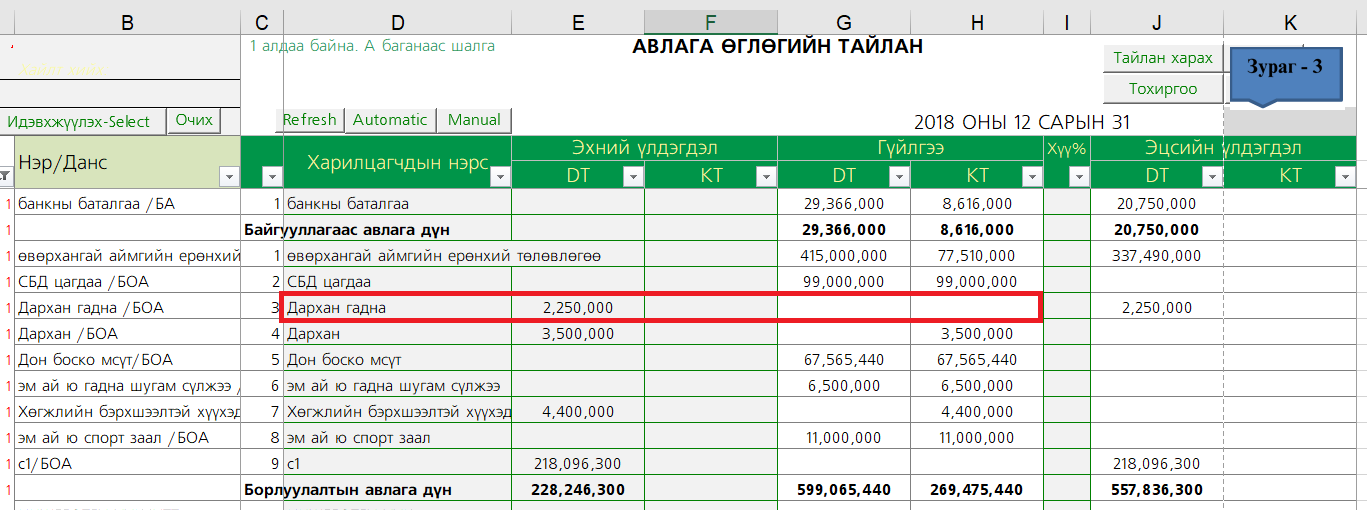Open KT filter arrow under Гүйлгээ

[x=1032, y=177]
